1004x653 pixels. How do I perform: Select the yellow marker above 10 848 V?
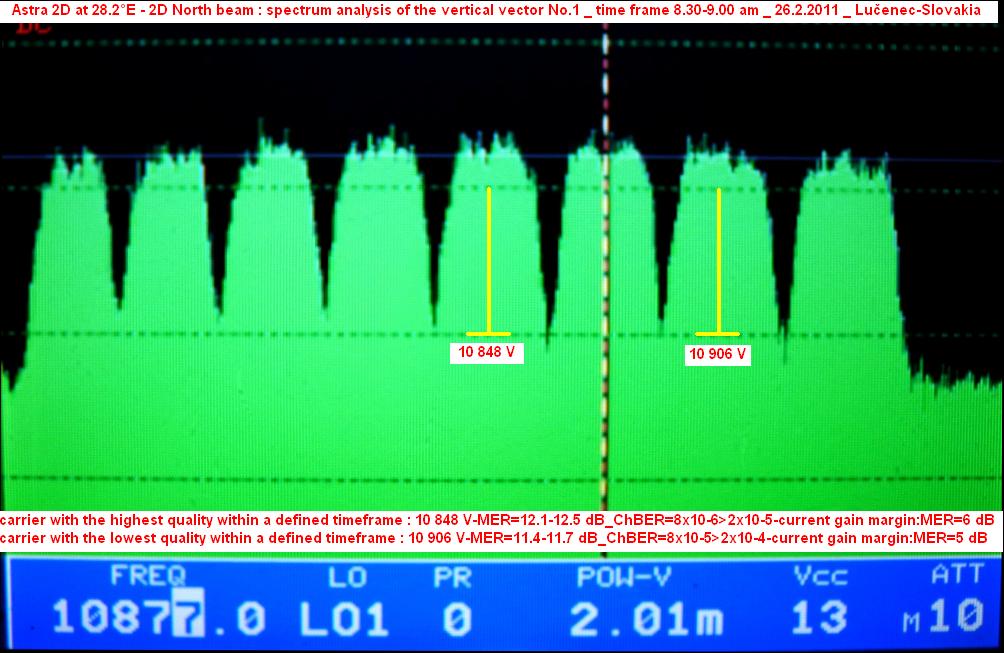[488, 260]
